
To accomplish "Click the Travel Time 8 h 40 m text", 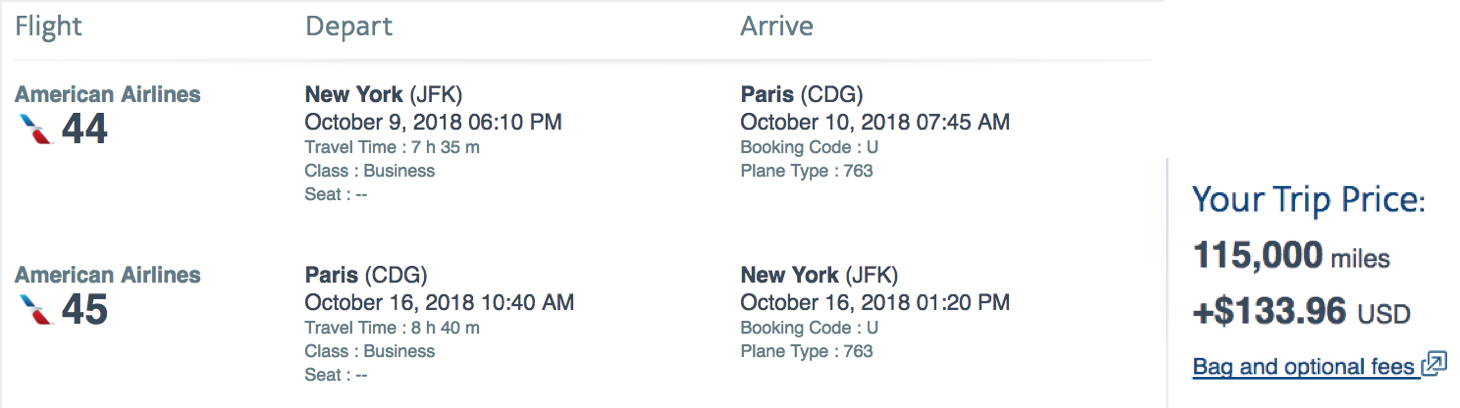I will (392, 327).
